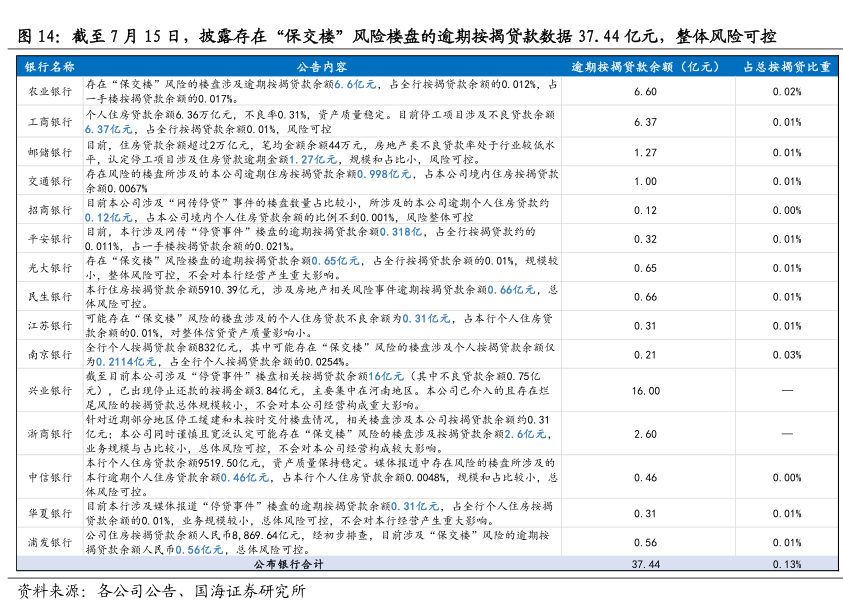Screen dimensions: 843x612
Task: Select the balance value '0.66' for 民生银行
Action: coord(645,297)
